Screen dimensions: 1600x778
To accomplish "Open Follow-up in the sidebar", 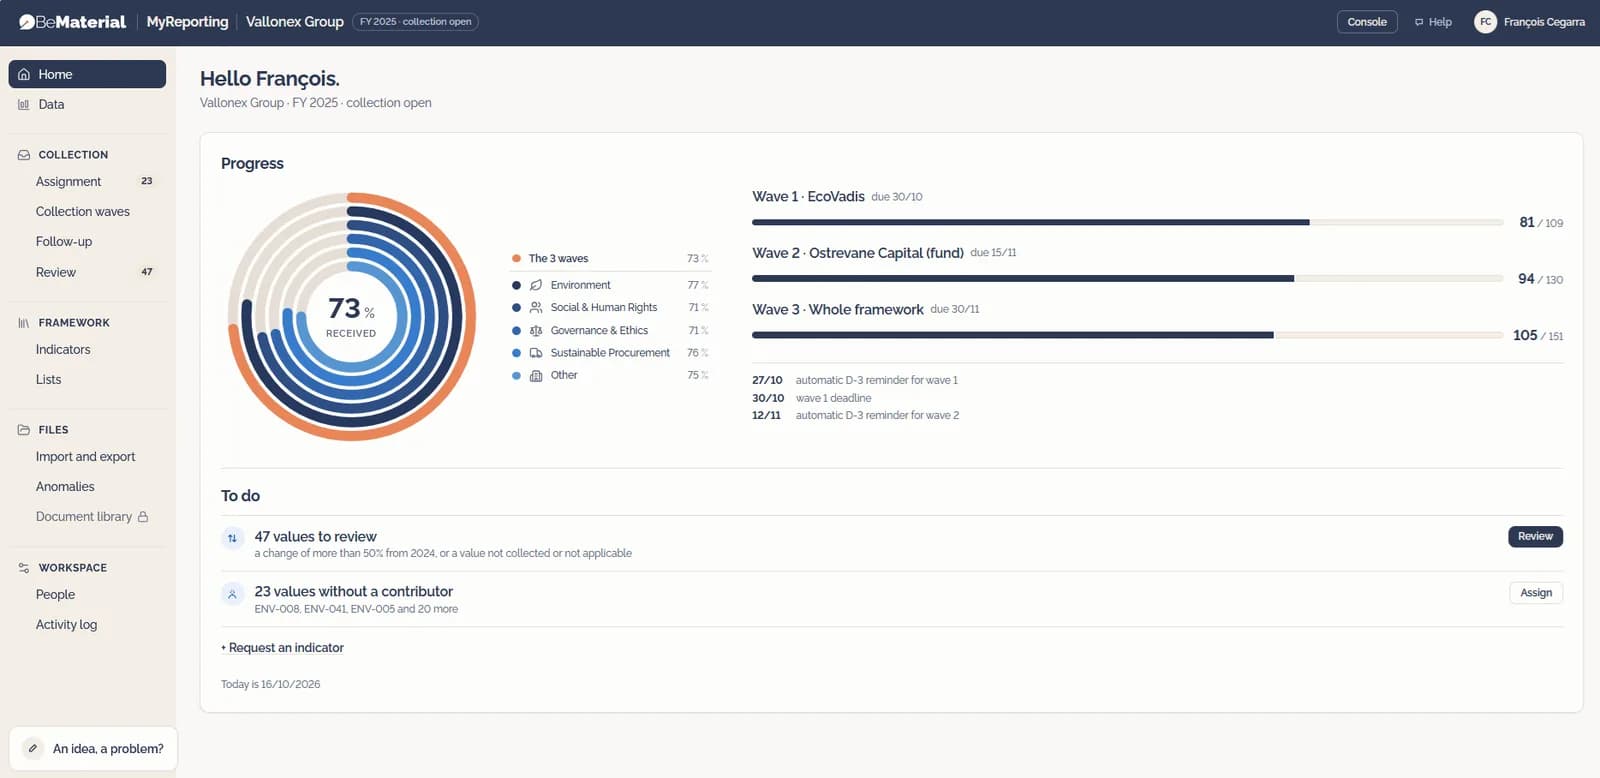I will [x=88, y=242].
